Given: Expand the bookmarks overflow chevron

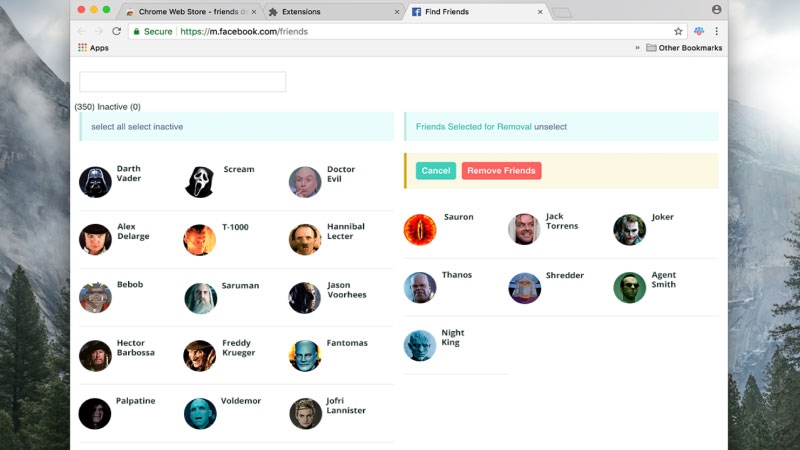Looking at the screenshot, I should point(637,47).
